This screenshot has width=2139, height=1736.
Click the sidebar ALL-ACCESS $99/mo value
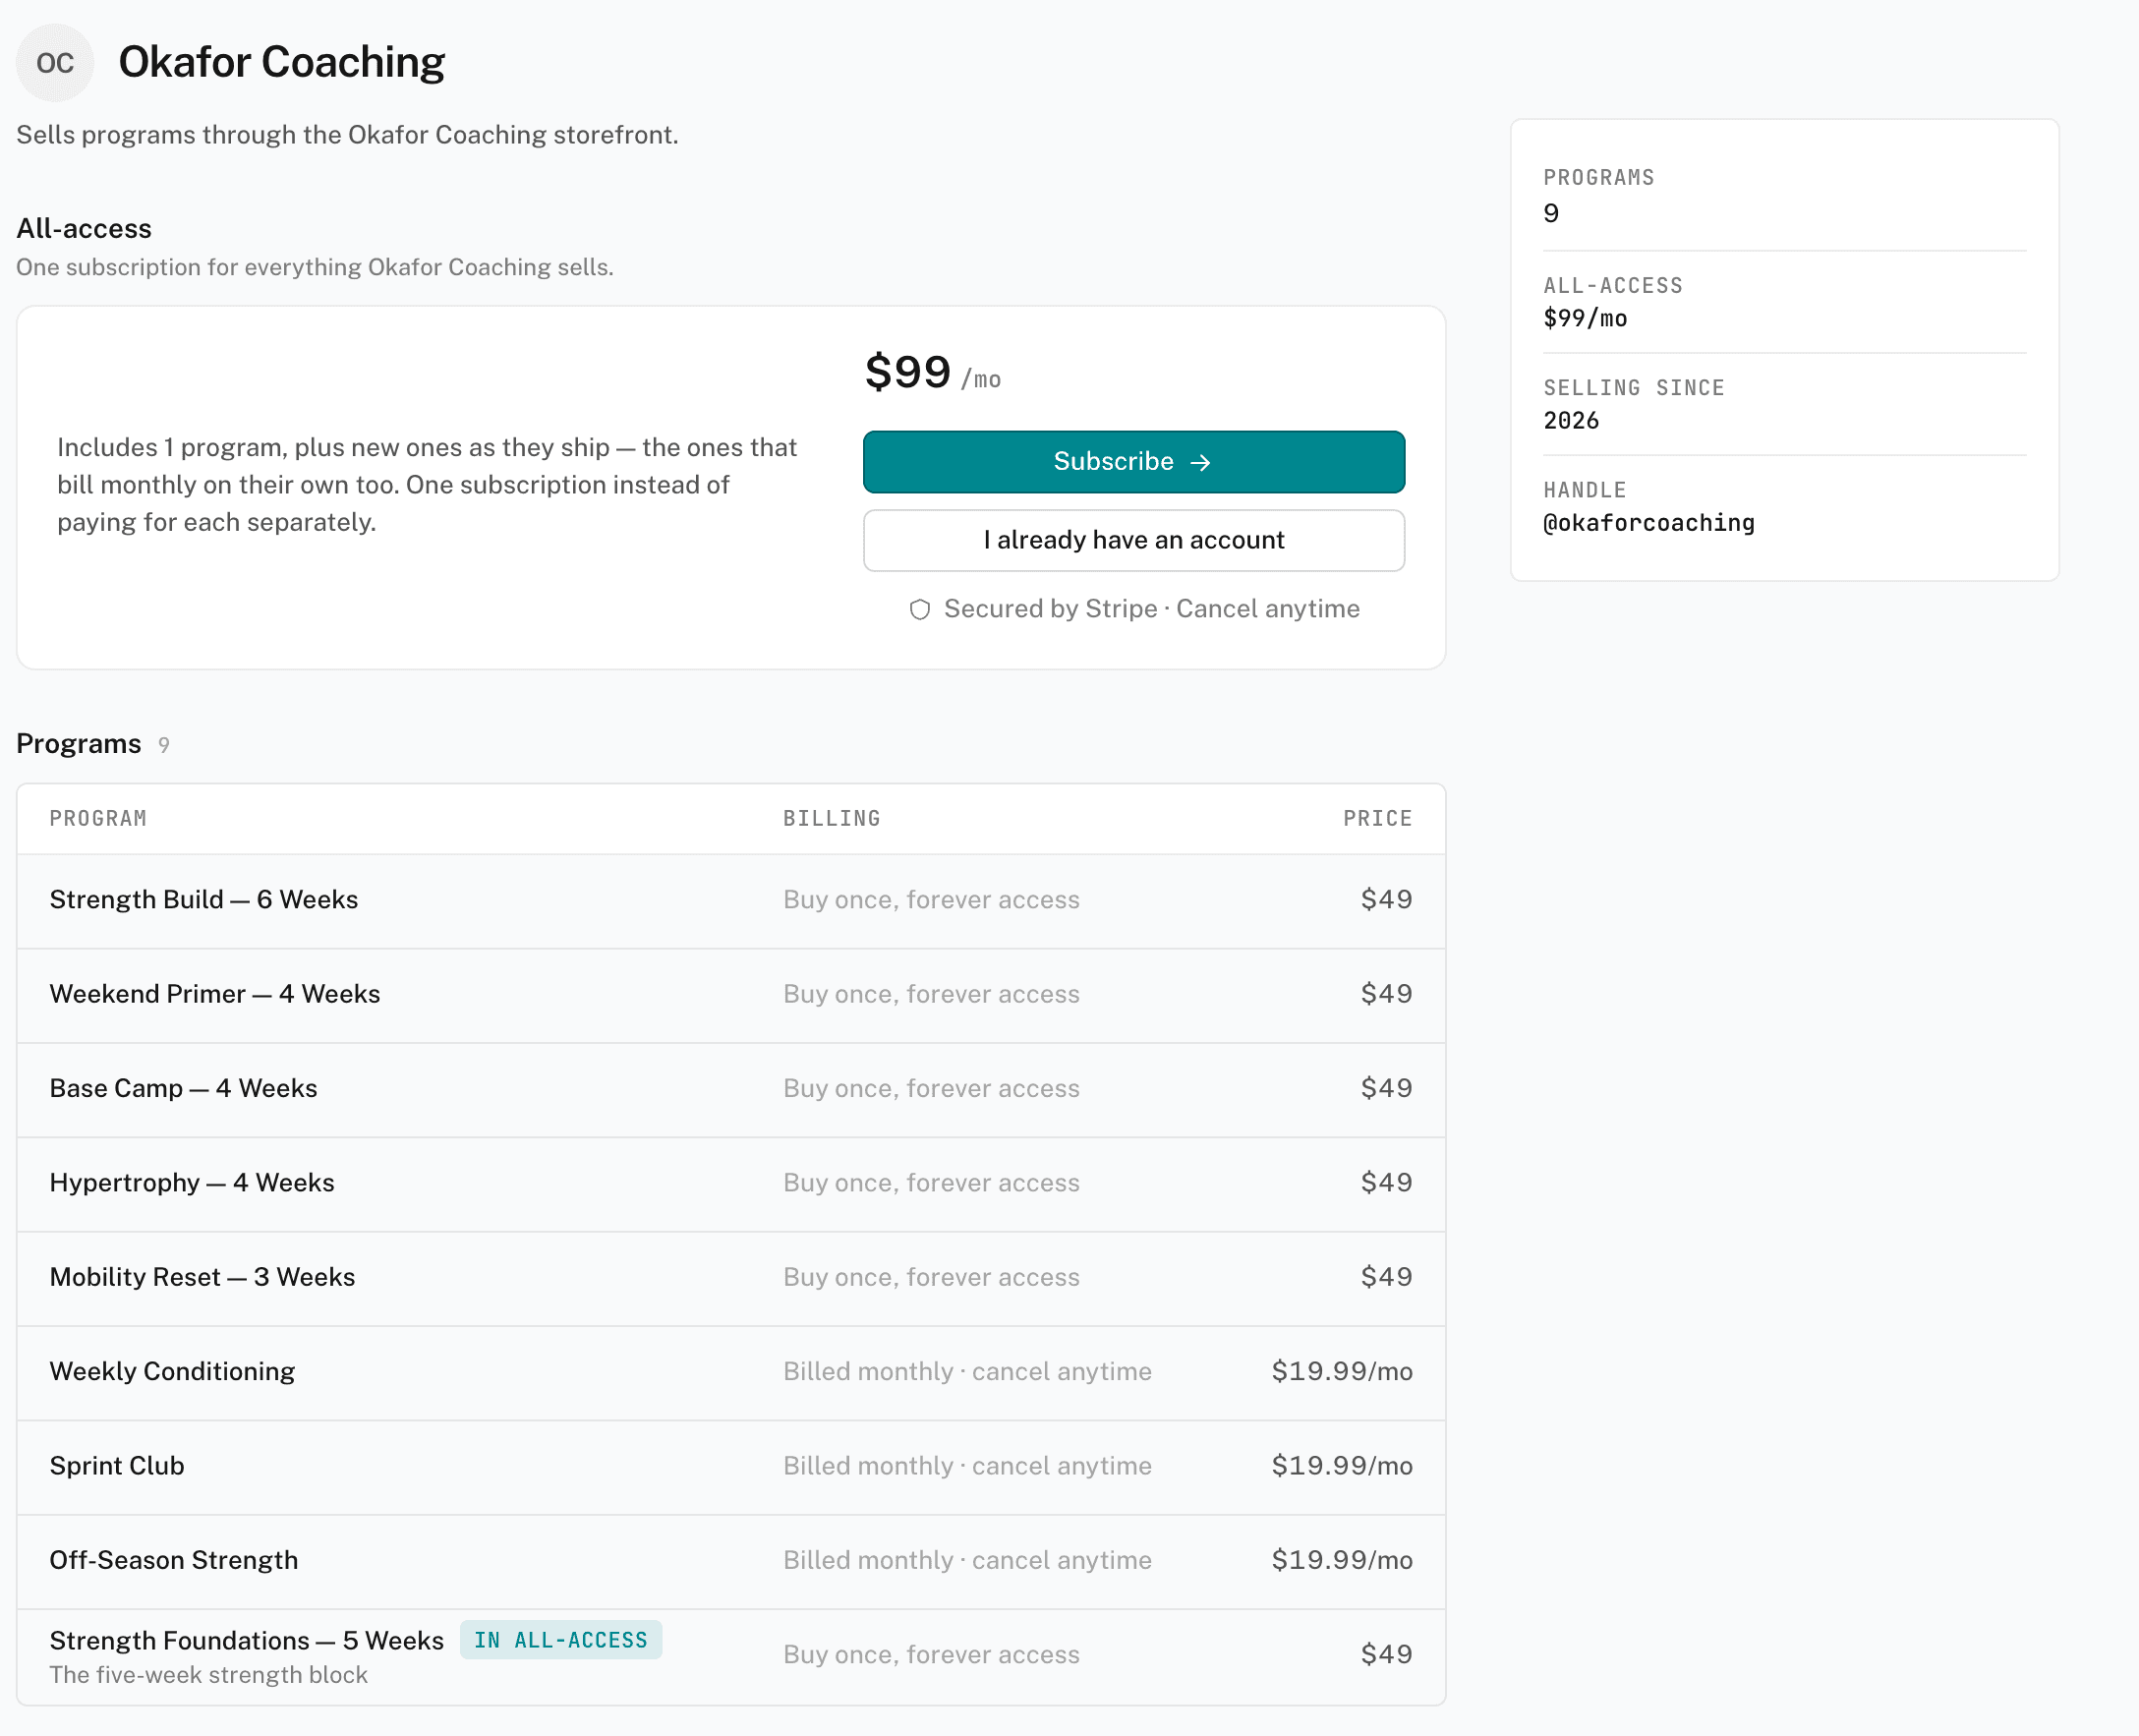pos(1585,318)
